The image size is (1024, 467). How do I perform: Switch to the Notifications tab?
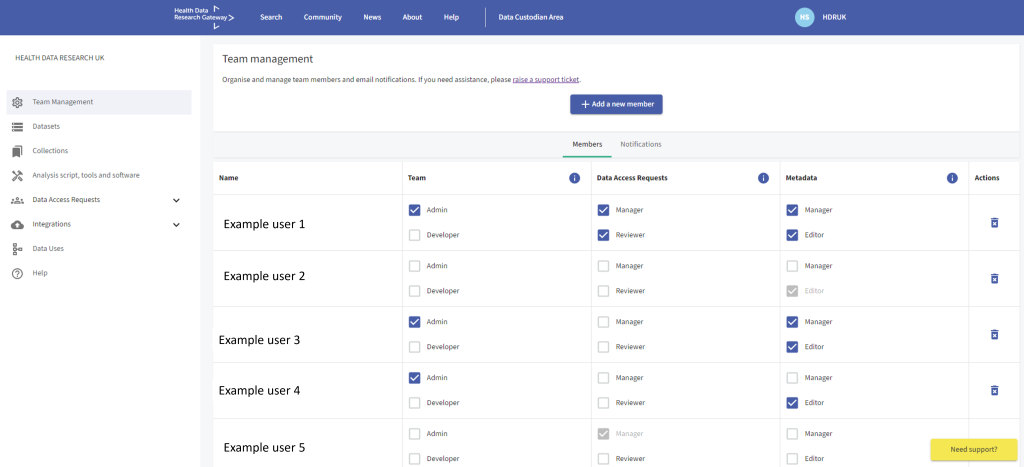[641, 144]
